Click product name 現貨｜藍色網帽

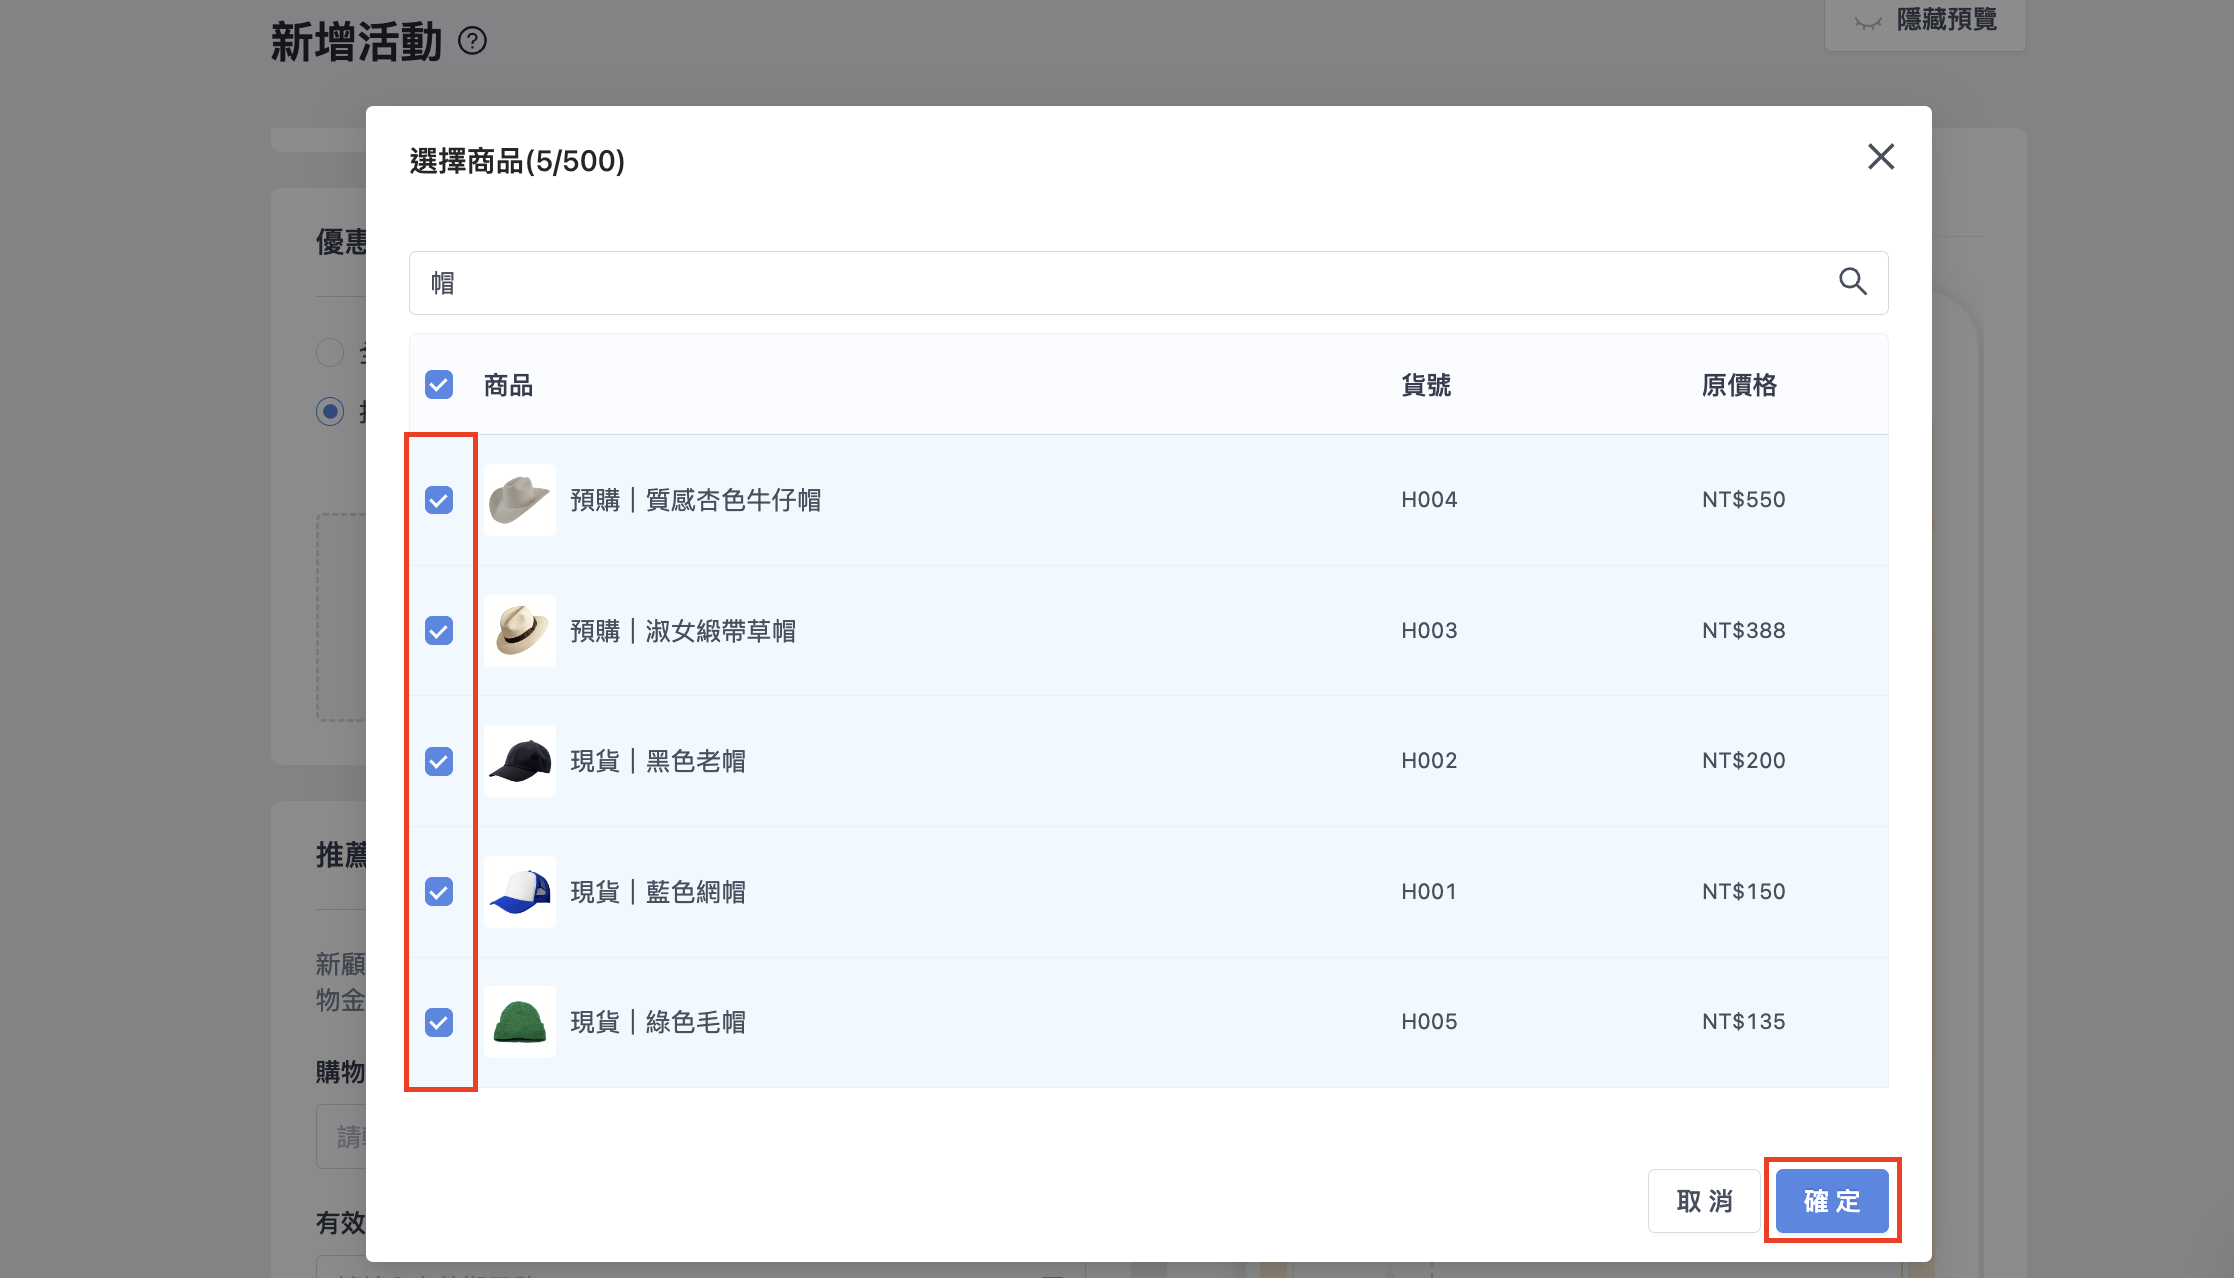click(658, 892)
